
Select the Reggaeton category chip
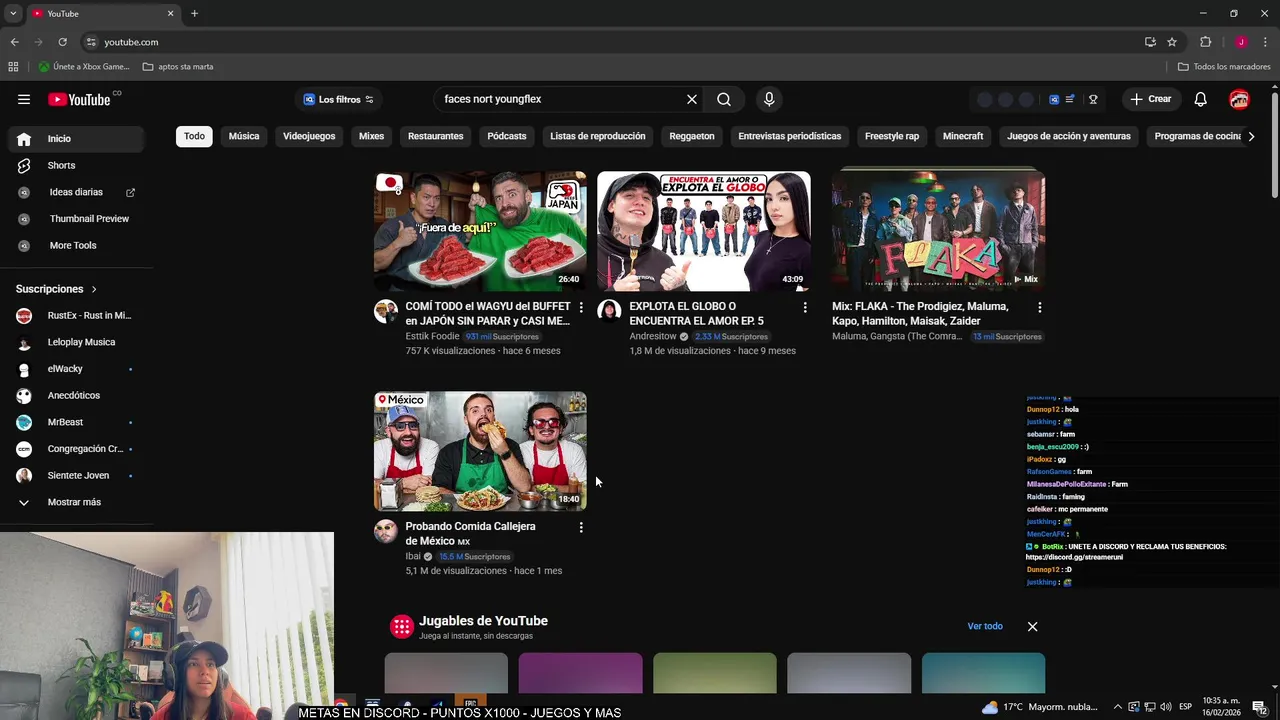point(692,136)
